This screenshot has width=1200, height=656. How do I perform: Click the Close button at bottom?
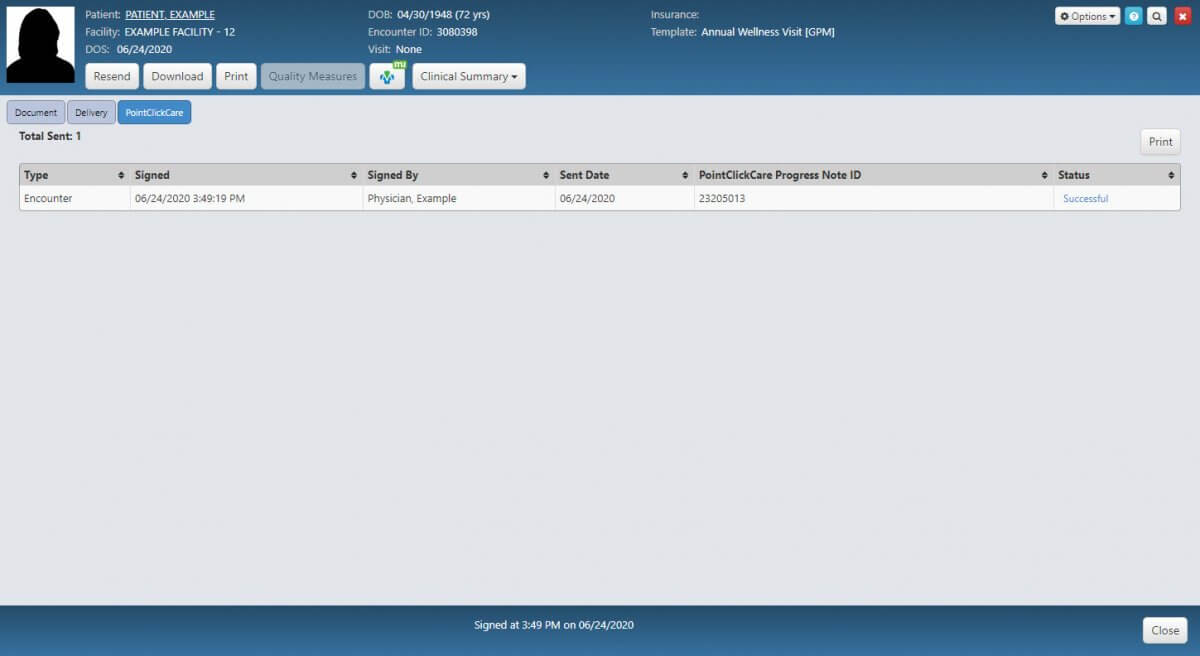pos(1165,630)
